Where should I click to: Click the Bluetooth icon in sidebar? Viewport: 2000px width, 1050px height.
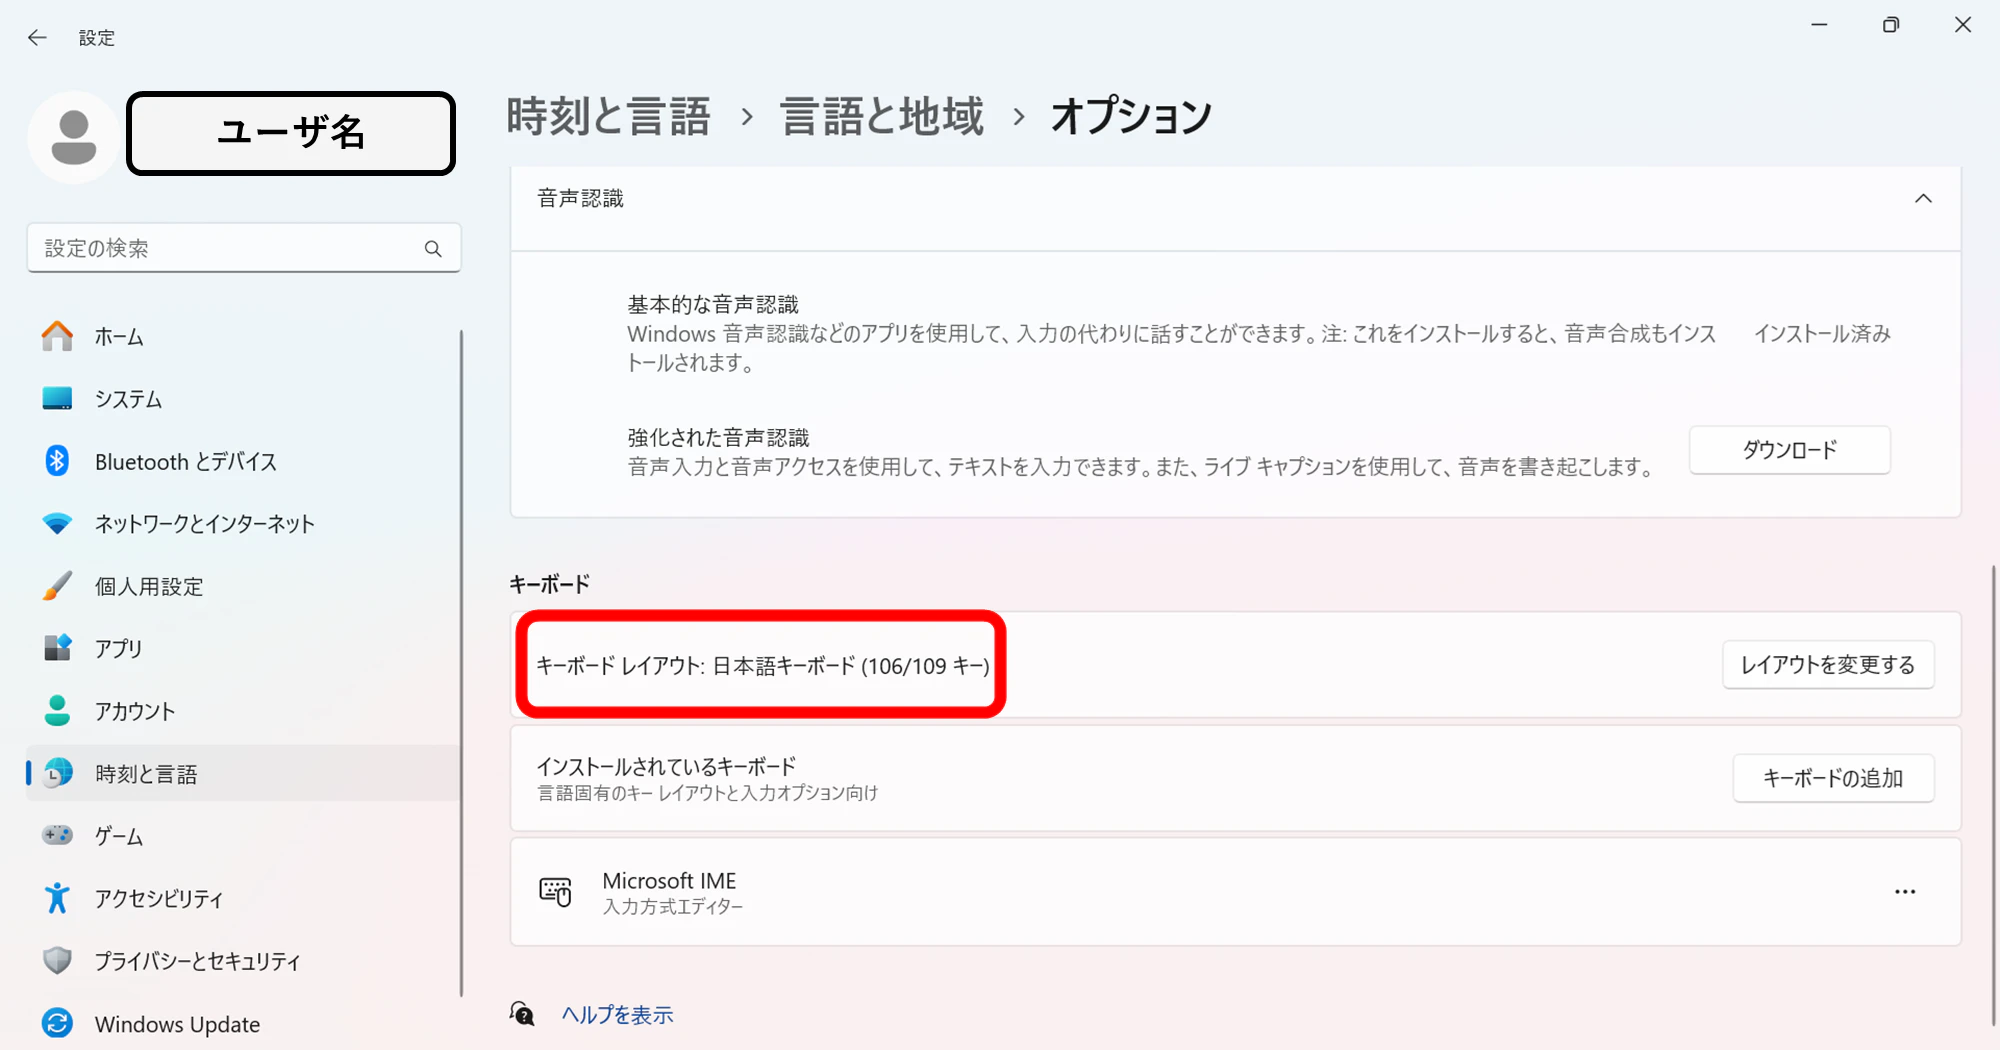57,461
